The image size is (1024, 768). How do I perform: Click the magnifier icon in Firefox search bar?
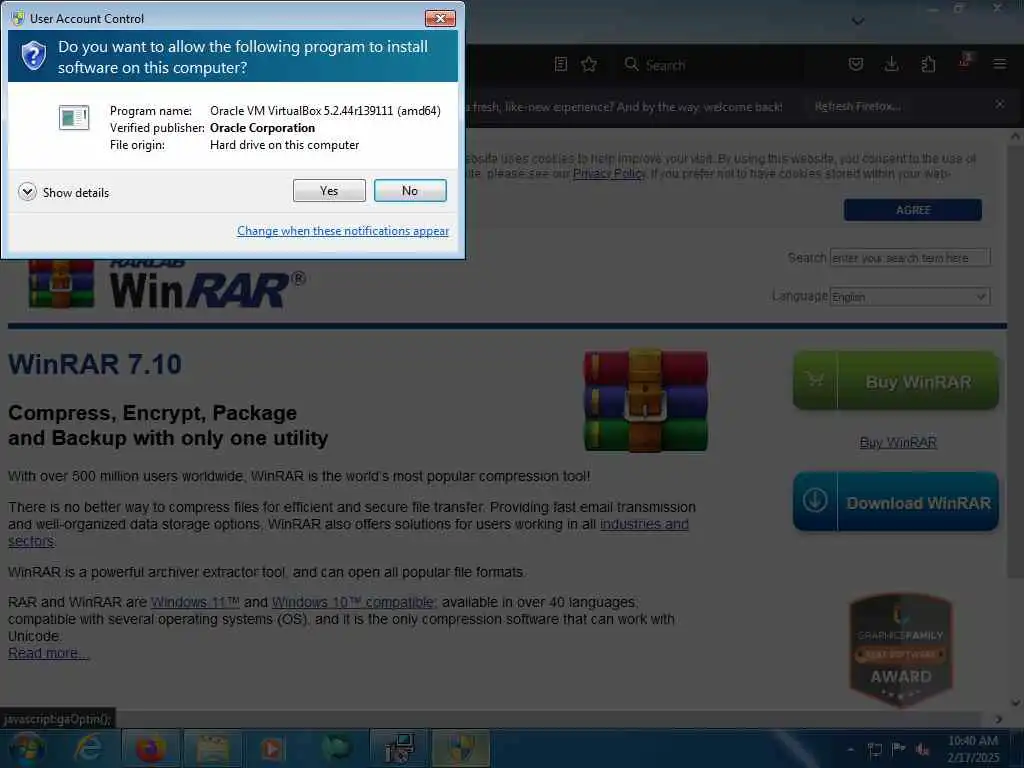pyautogui.click(x=631, y=64)
